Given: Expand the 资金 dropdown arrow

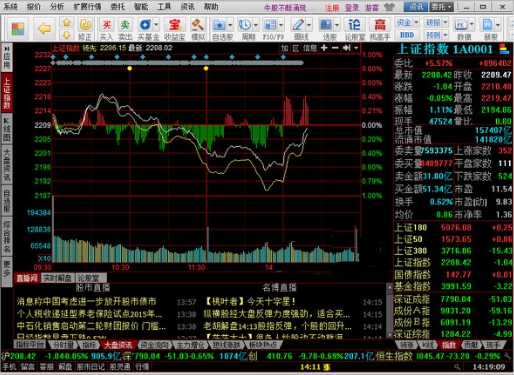Looking at the screenshot, I should (416, 22).
